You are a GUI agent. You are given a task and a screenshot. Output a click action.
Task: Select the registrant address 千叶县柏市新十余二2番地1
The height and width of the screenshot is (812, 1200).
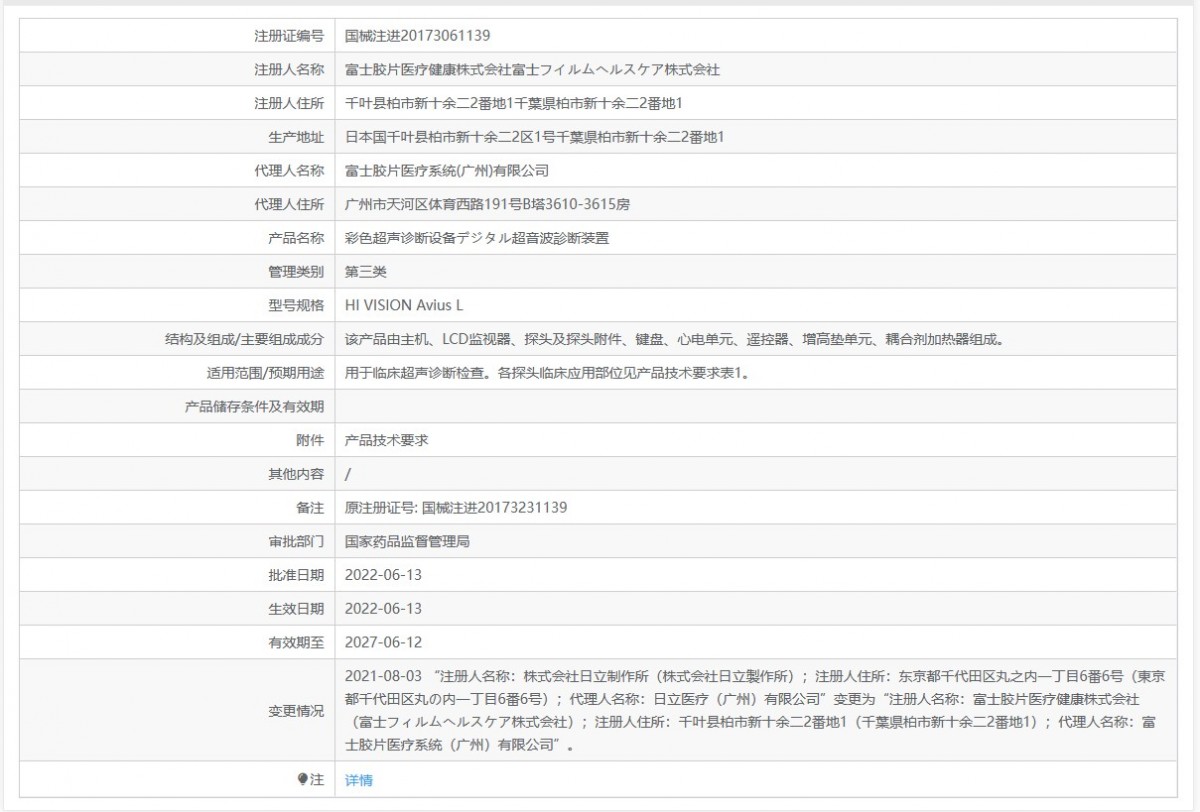429,103
